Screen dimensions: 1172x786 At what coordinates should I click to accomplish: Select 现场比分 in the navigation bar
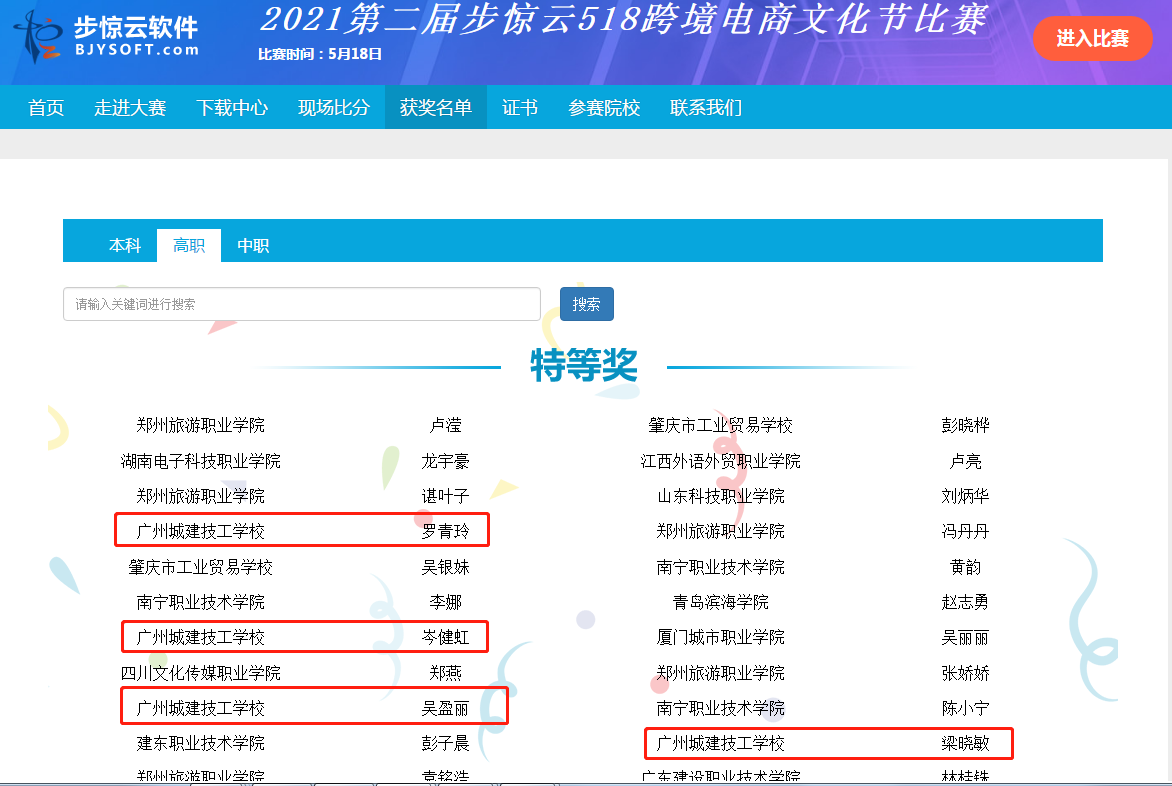click(334, 108)
